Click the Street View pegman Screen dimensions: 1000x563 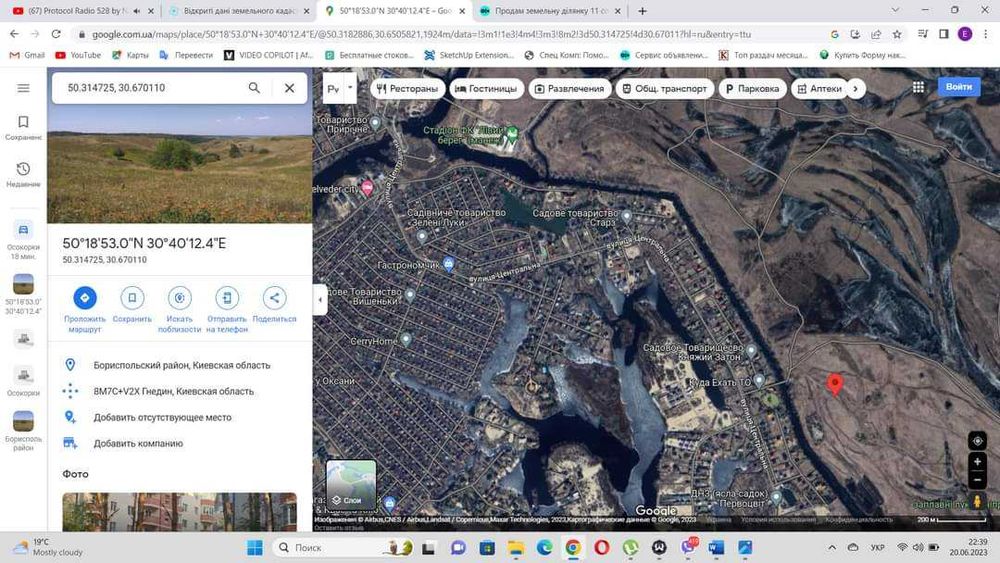(x=977, y=501)
